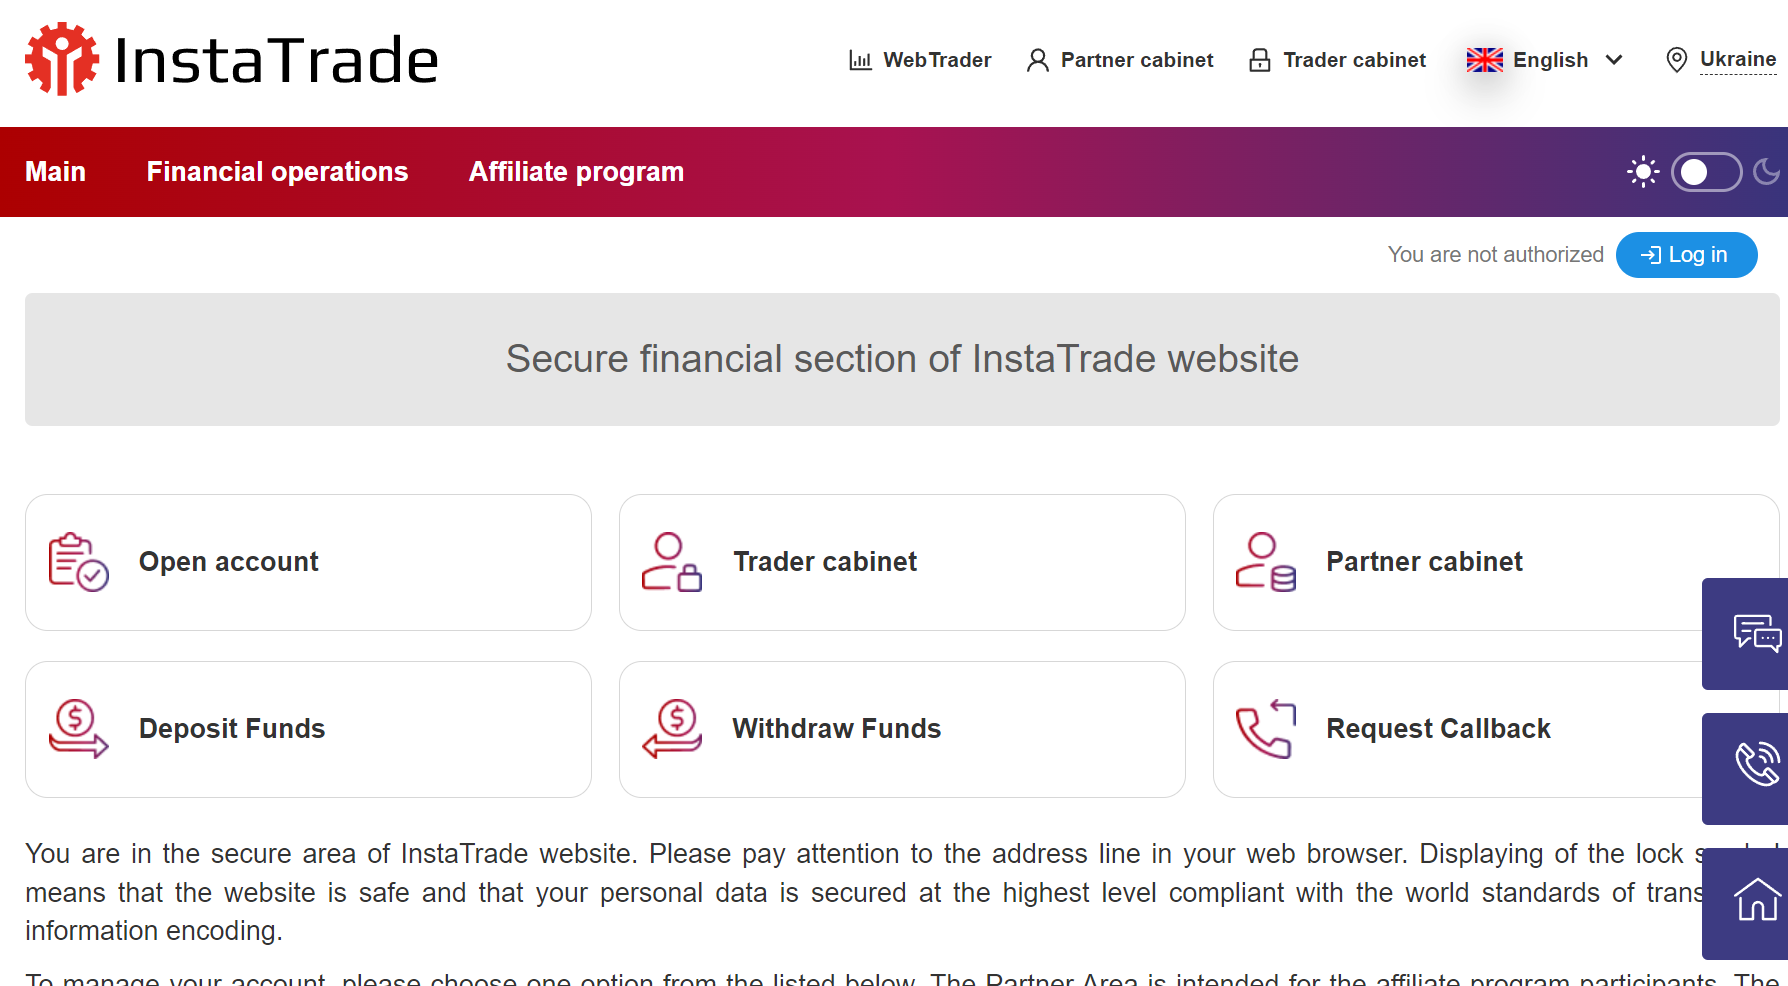
Task: Open Trader cabinet link in header
Action: (x=1337, y=60)
